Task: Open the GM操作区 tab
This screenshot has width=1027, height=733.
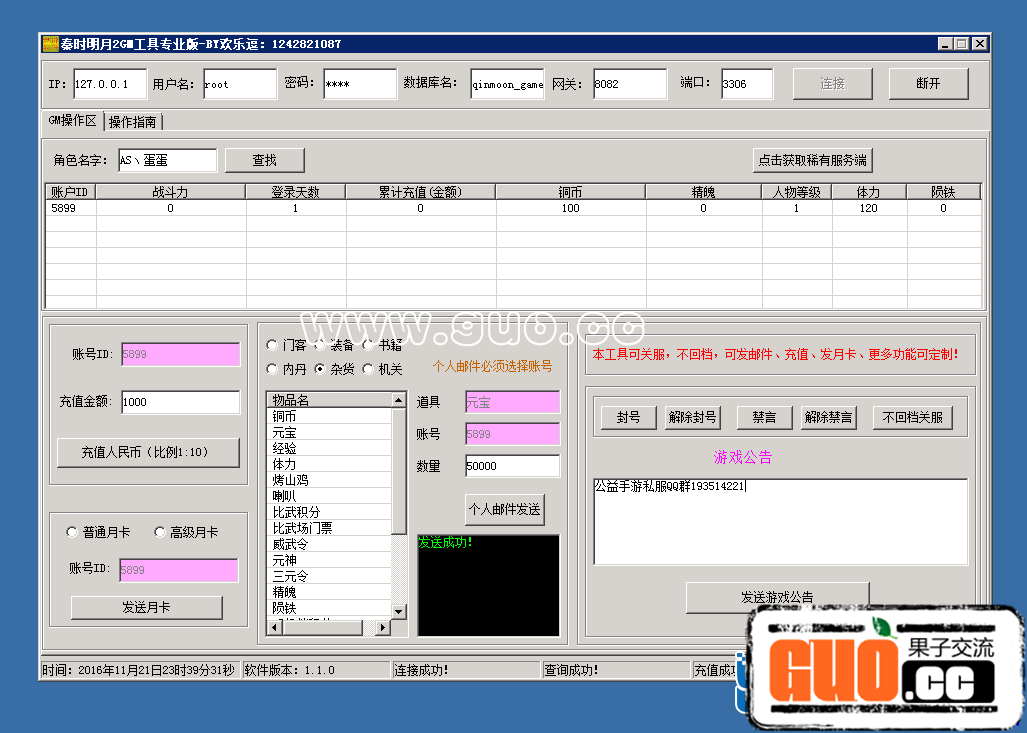Action: coord(72,121)
